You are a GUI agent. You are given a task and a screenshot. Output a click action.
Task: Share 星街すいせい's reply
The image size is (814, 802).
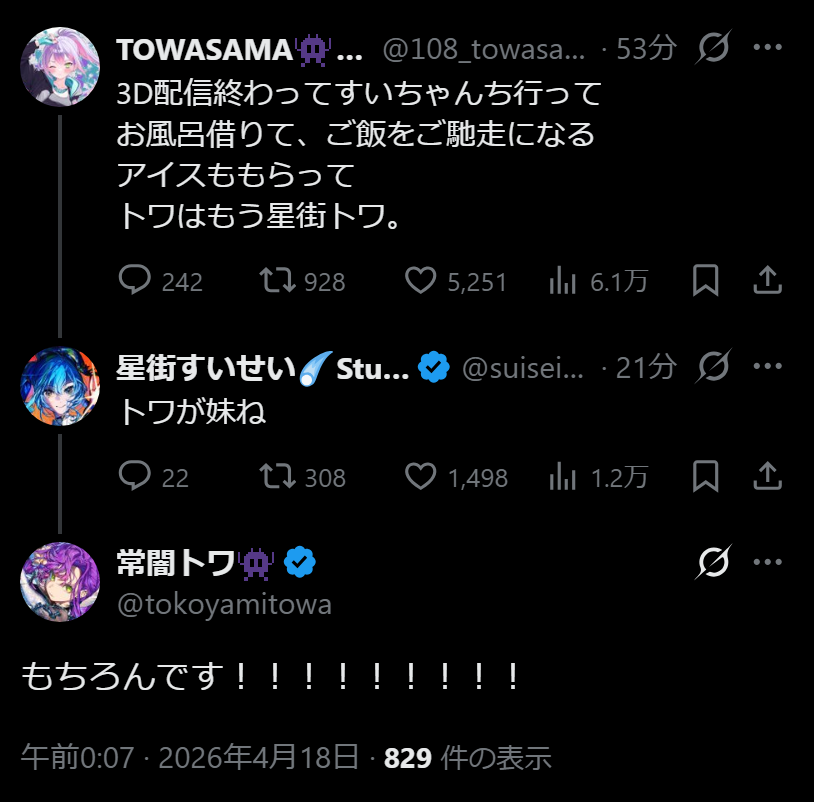766,476
